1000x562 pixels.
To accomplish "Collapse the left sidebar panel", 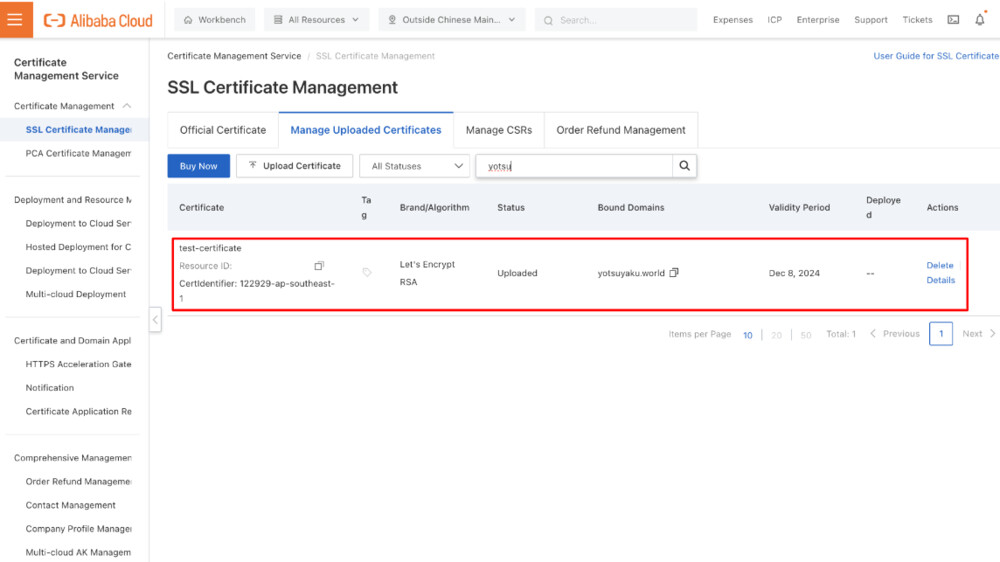I will click(x=155, y=320).
